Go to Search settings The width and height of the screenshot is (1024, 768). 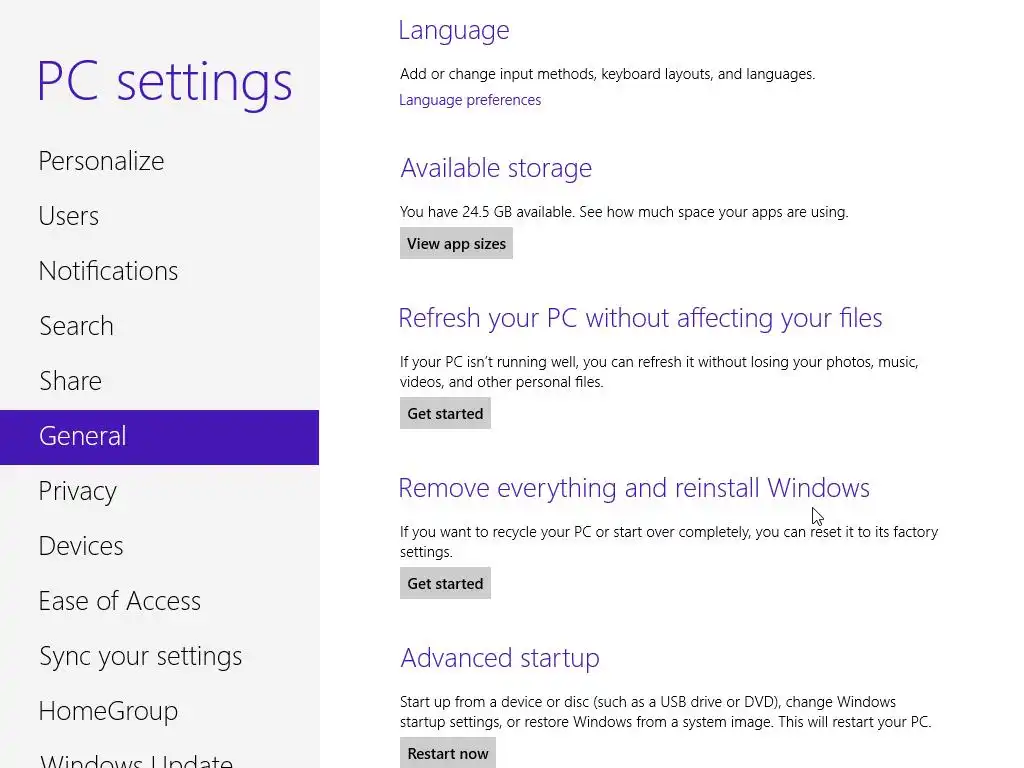coord(76,326)
